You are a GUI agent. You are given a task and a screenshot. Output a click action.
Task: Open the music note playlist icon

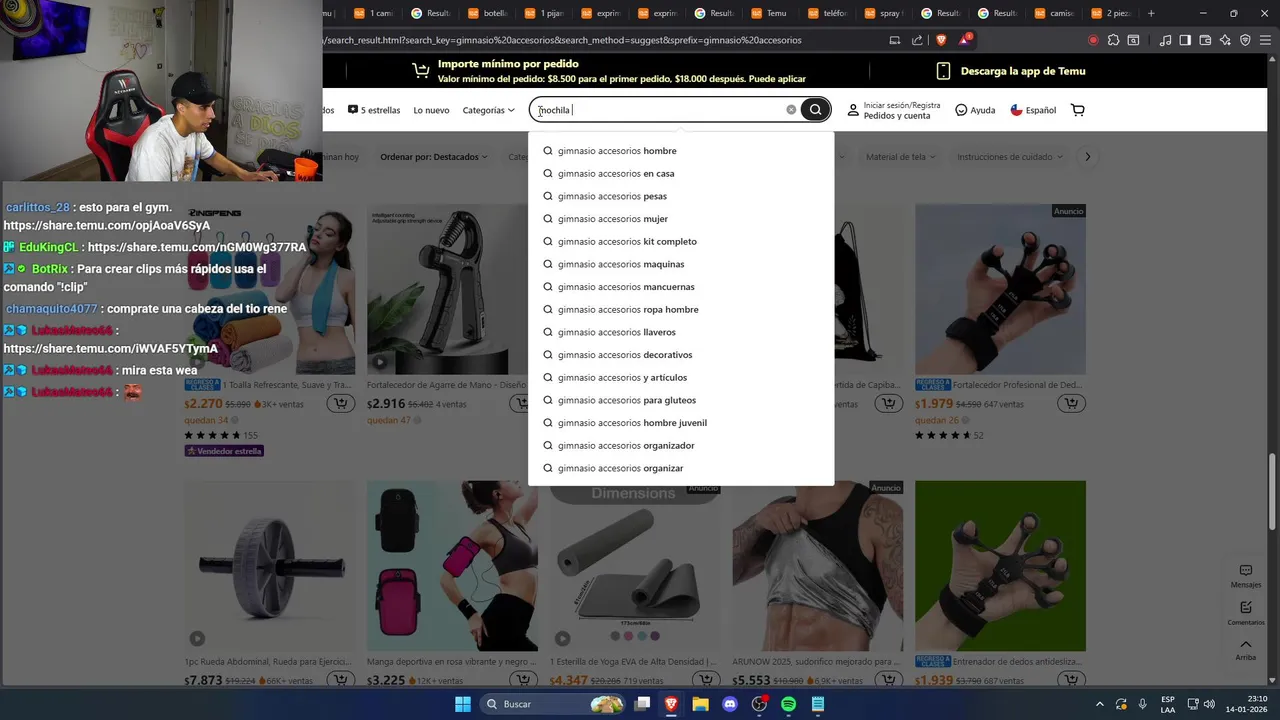coord(1165,40)
